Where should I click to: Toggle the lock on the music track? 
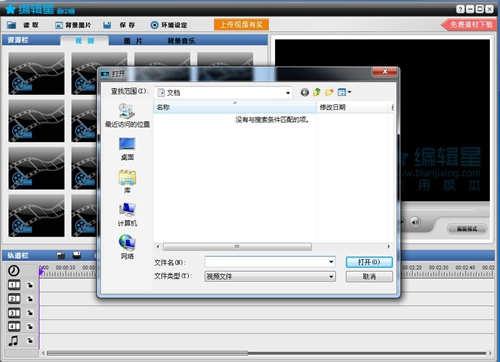click(x=30, y=341)
